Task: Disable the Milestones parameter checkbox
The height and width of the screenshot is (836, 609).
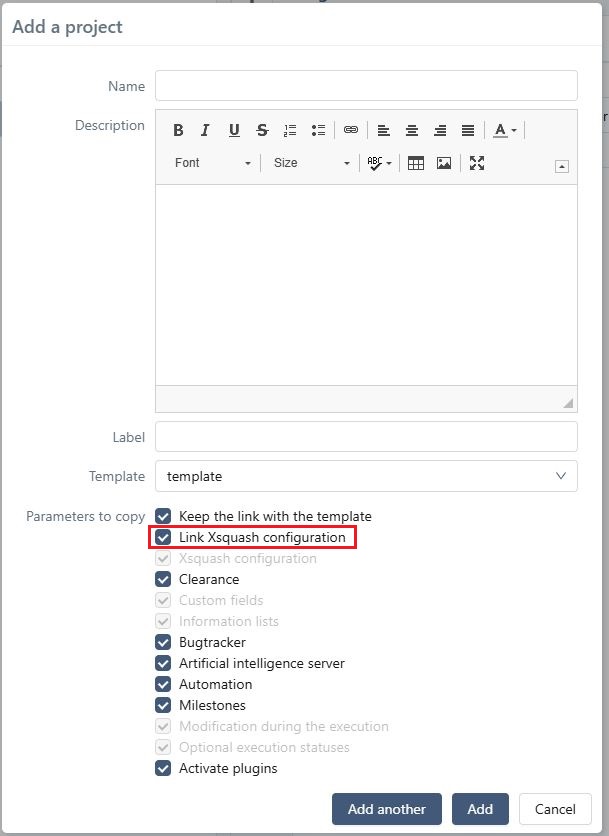Action: [163, 705]
